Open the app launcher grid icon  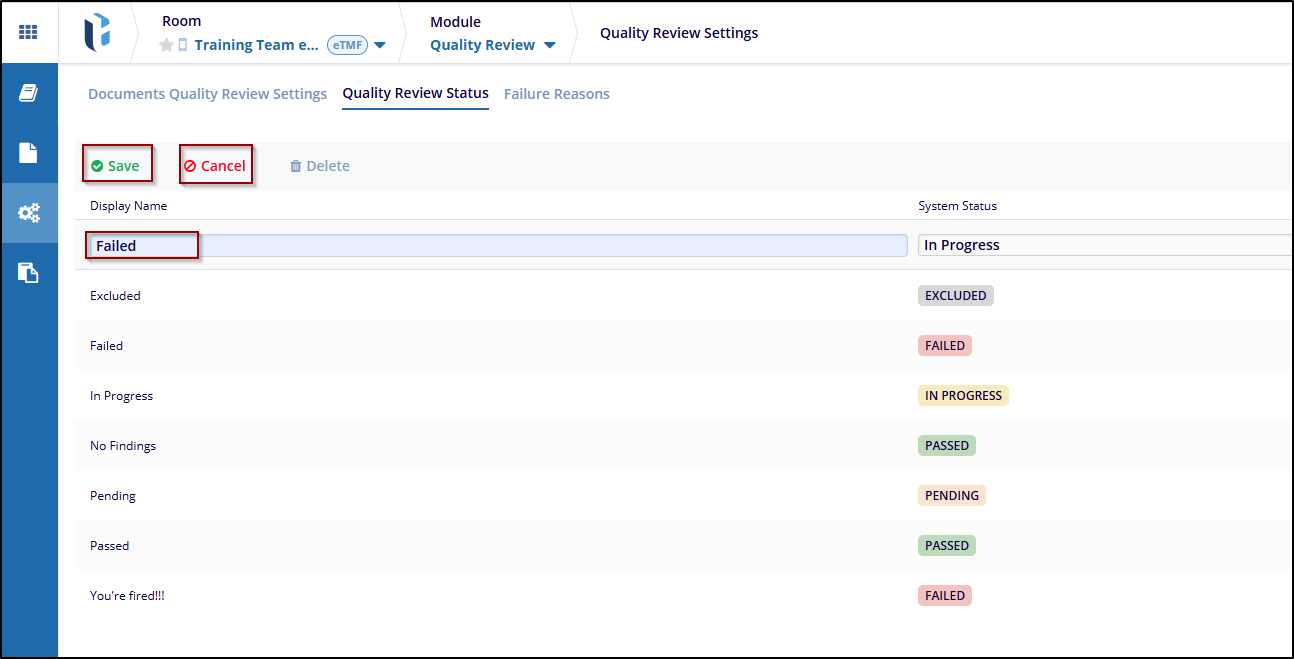click(28, 32)
